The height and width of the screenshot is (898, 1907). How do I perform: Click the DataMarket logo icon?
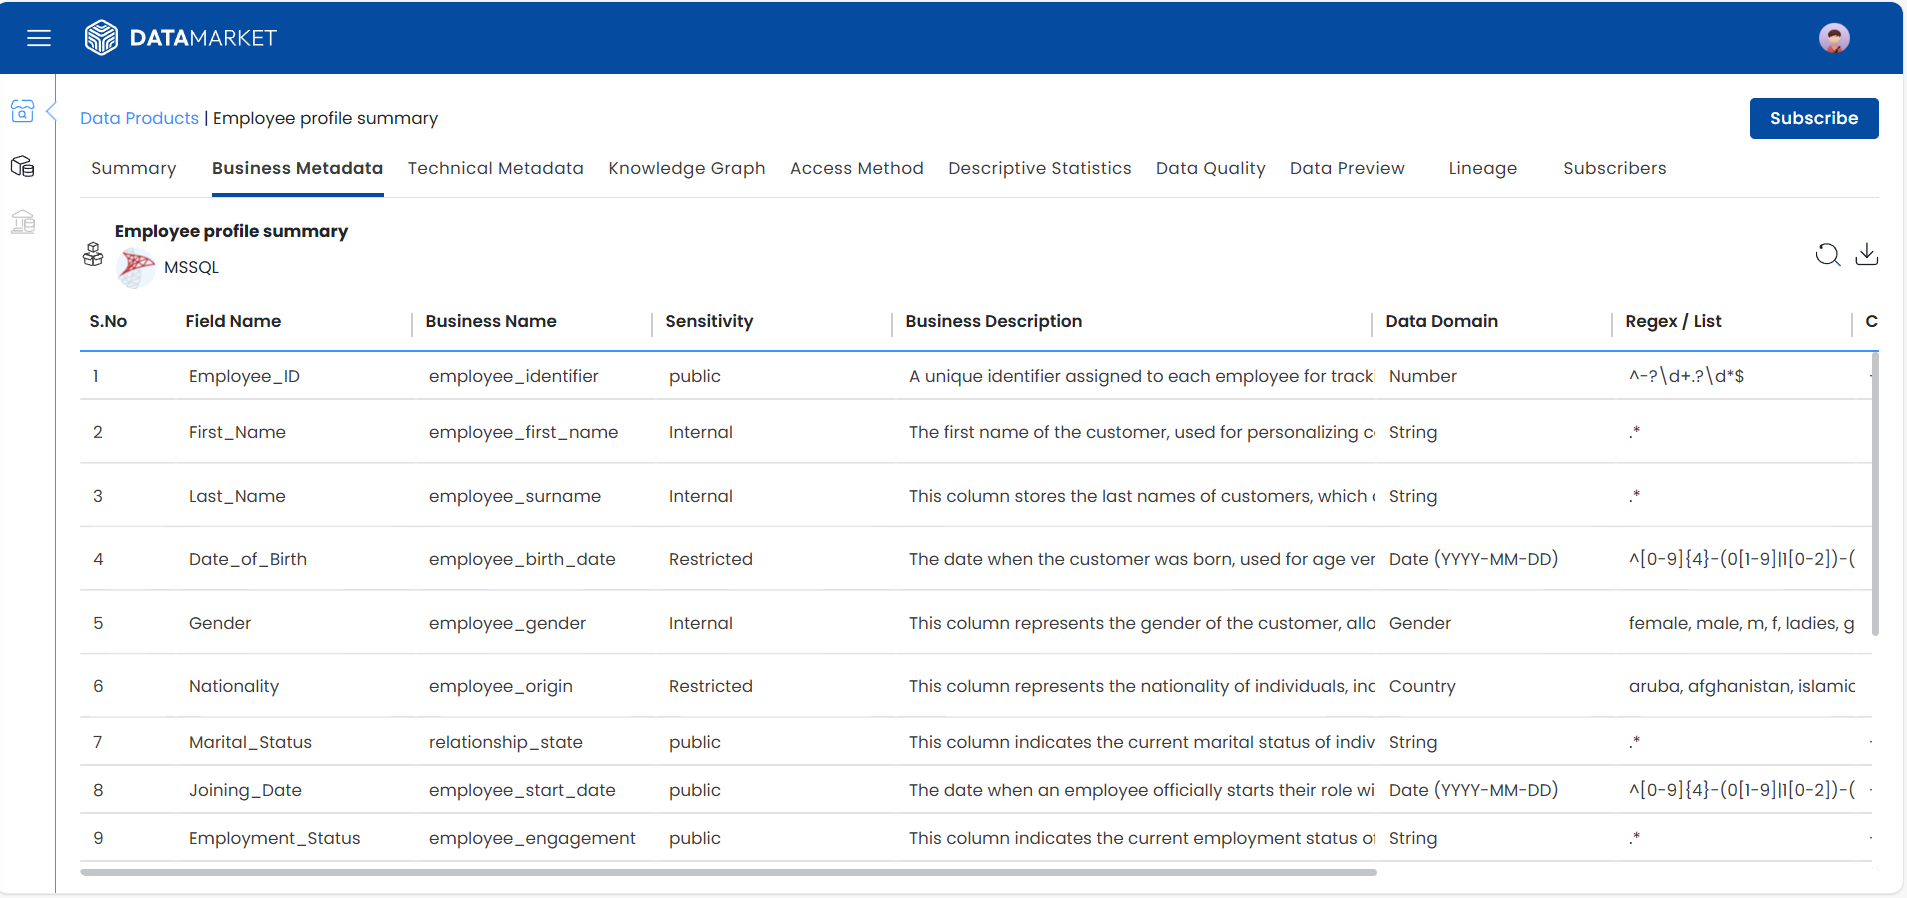pyautogui.click(x=101, y=38)
